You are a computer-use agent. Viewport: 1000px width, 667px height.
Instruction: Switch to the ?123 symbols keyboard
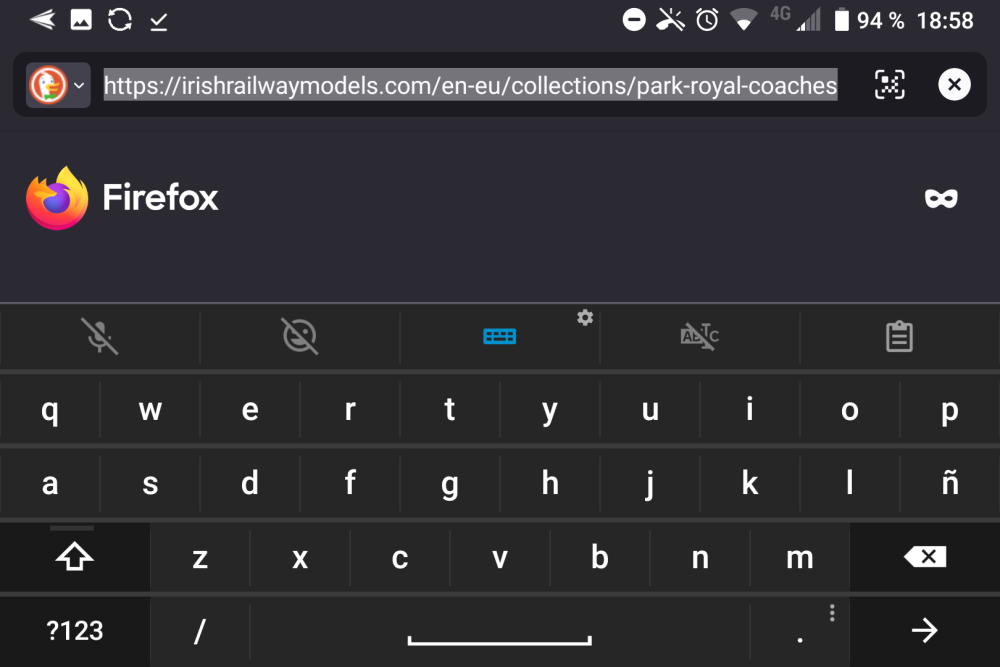(75, 631)
